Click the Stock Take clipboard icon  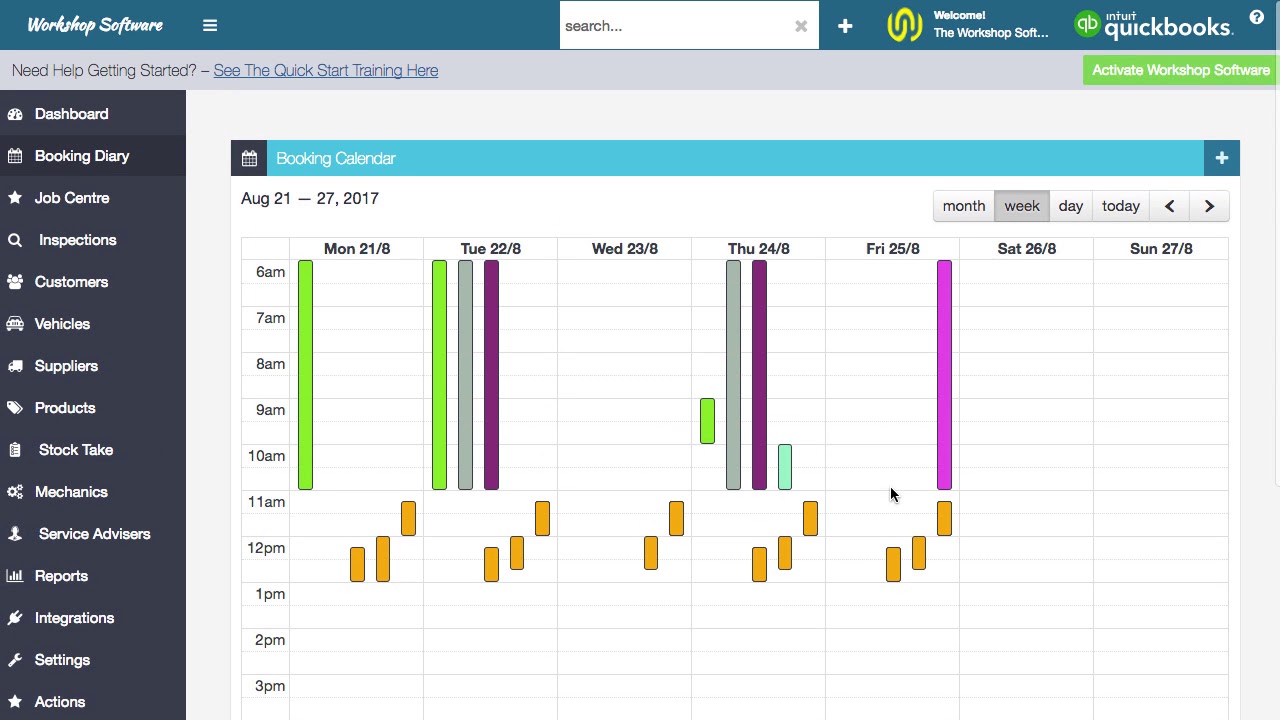click(x=15, y=450)
